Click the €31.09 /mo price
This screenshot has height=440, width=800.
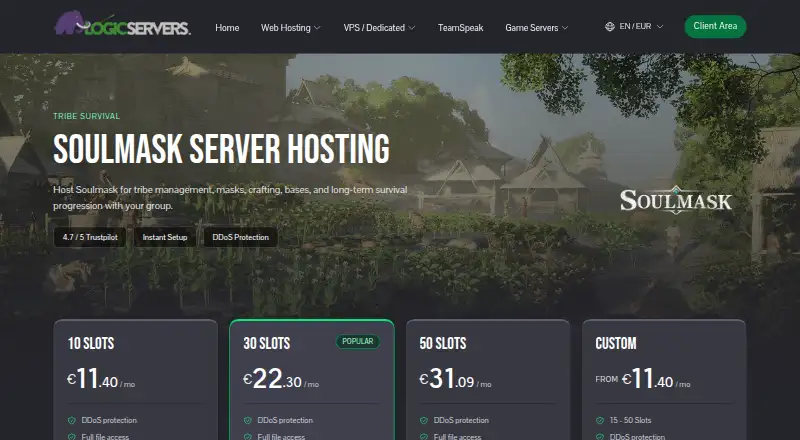456,379
